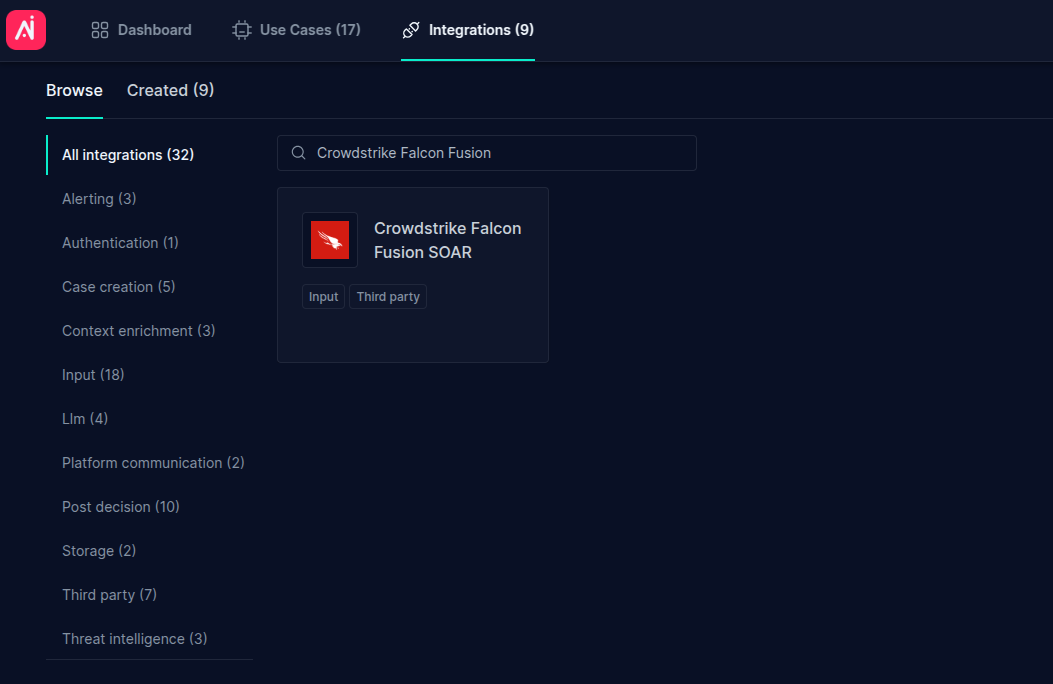1053x684 pixels.
Task: Click the Use Cases chip icon
Action: [x=242, y=30]
